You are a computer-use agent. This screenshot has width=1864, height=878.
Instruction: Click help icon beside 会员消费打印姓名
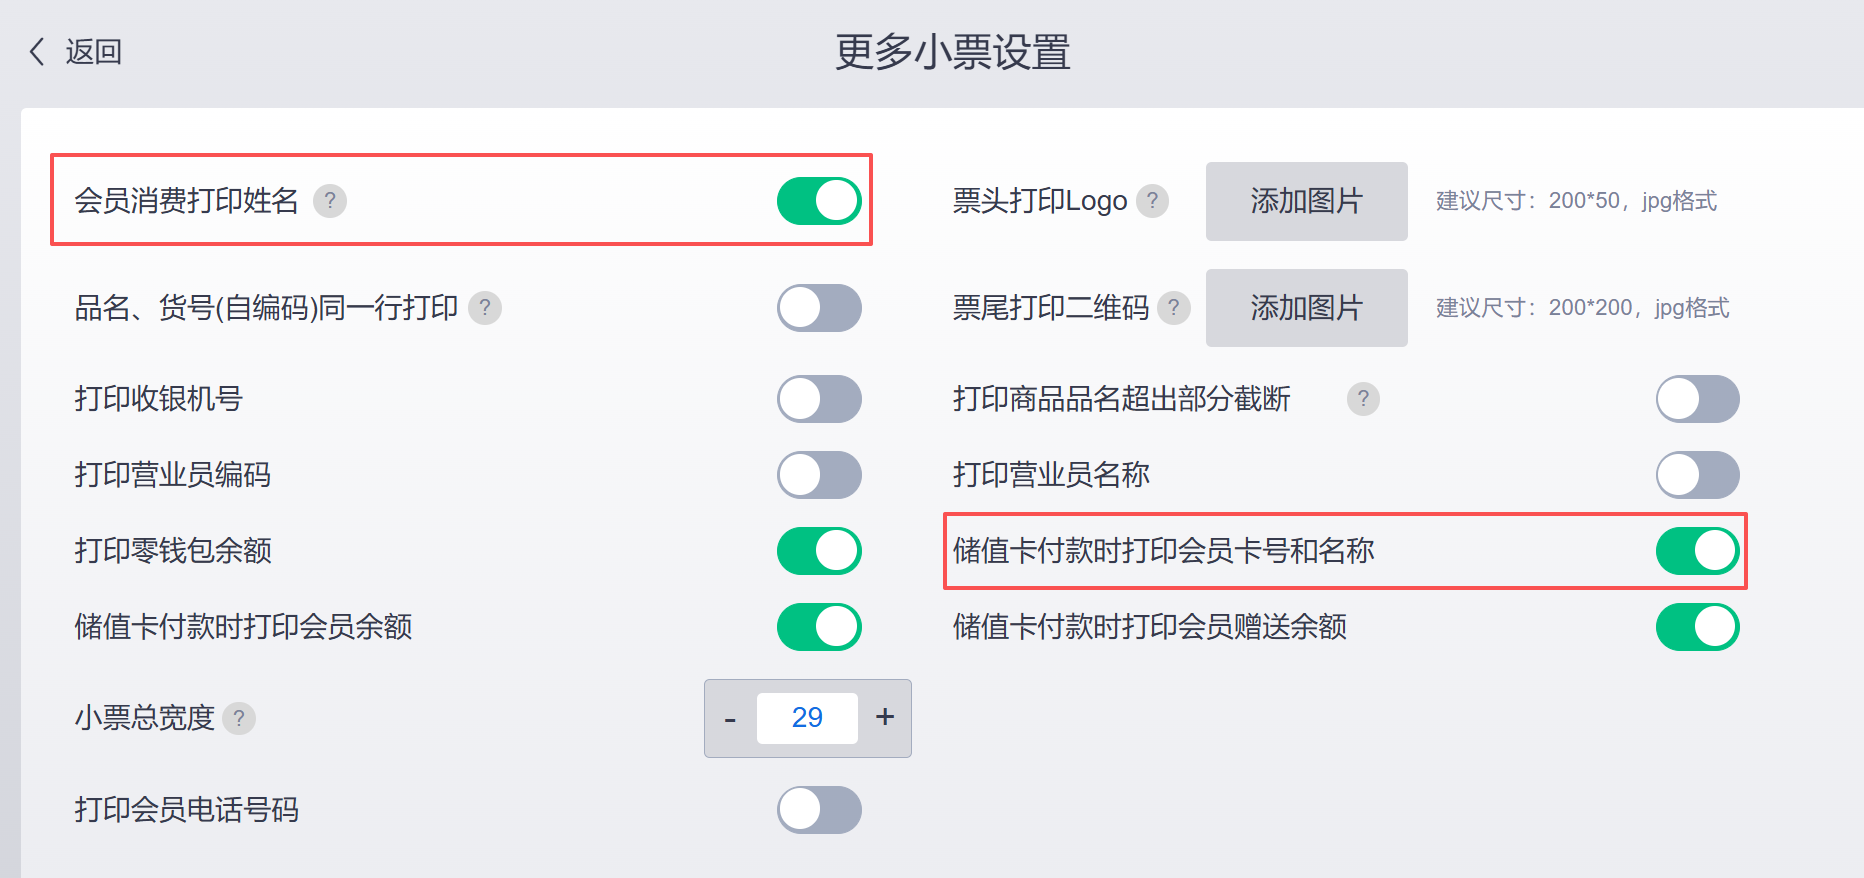[x=330, y=201]
